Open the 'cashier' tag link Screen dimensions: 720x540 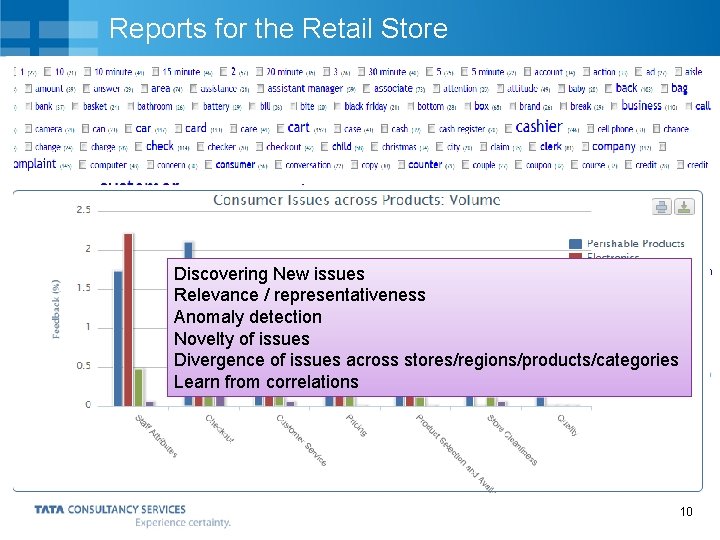tap(539, 126)
